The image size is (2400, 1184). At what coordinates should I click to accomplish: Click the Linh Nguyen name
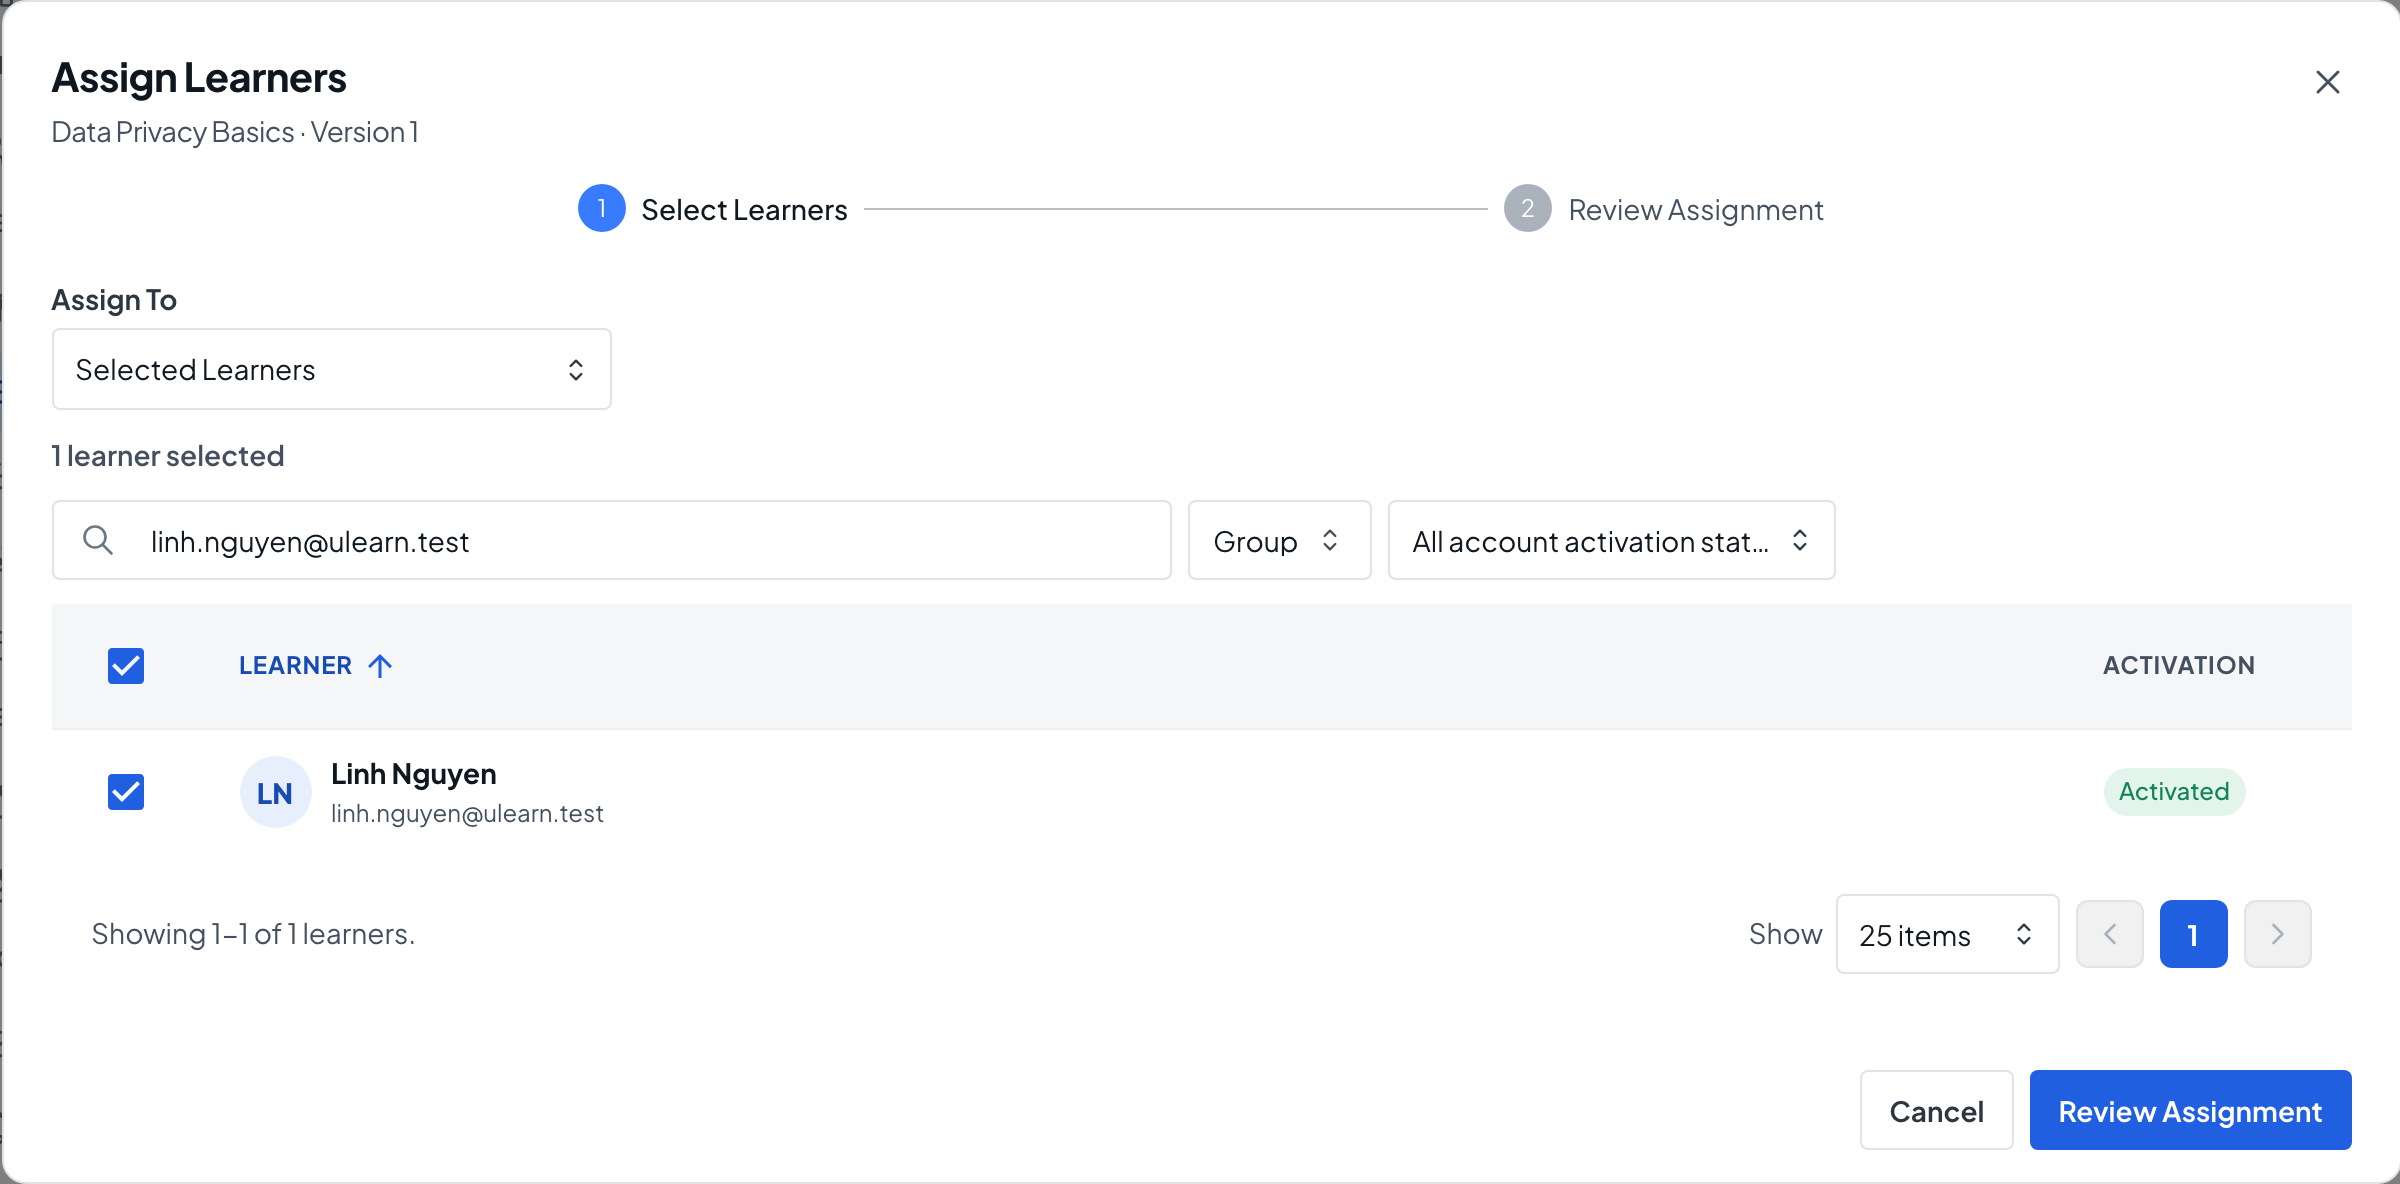pos(414,774)
